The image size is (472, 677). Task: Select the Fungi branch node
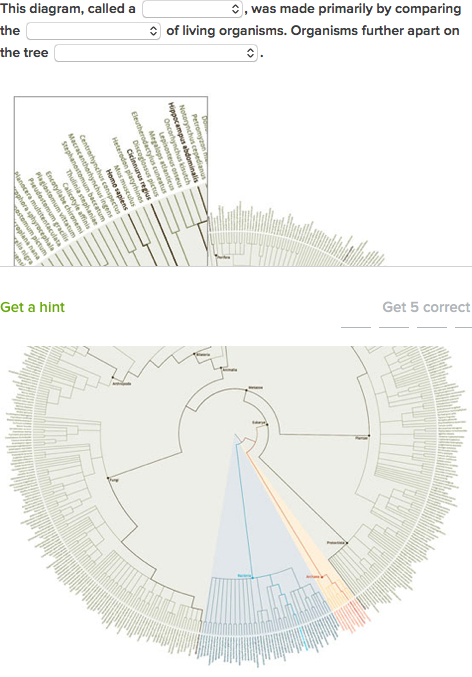[x=111, y=479]
